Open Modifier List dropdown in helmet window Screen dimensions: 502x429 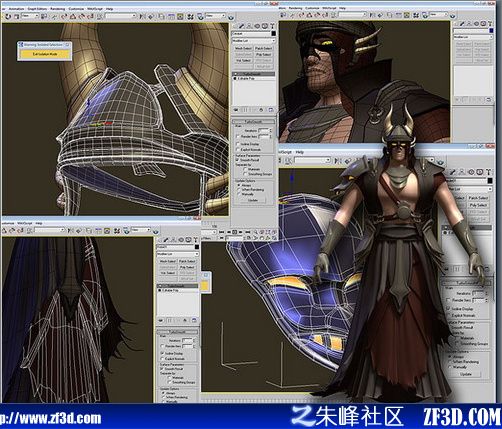pos(254,41)
